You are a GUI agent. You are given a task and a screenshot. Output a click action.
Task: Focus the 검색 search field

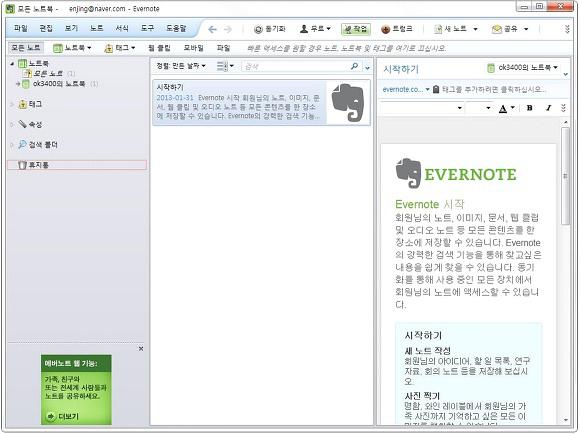[x=296, y=67]
